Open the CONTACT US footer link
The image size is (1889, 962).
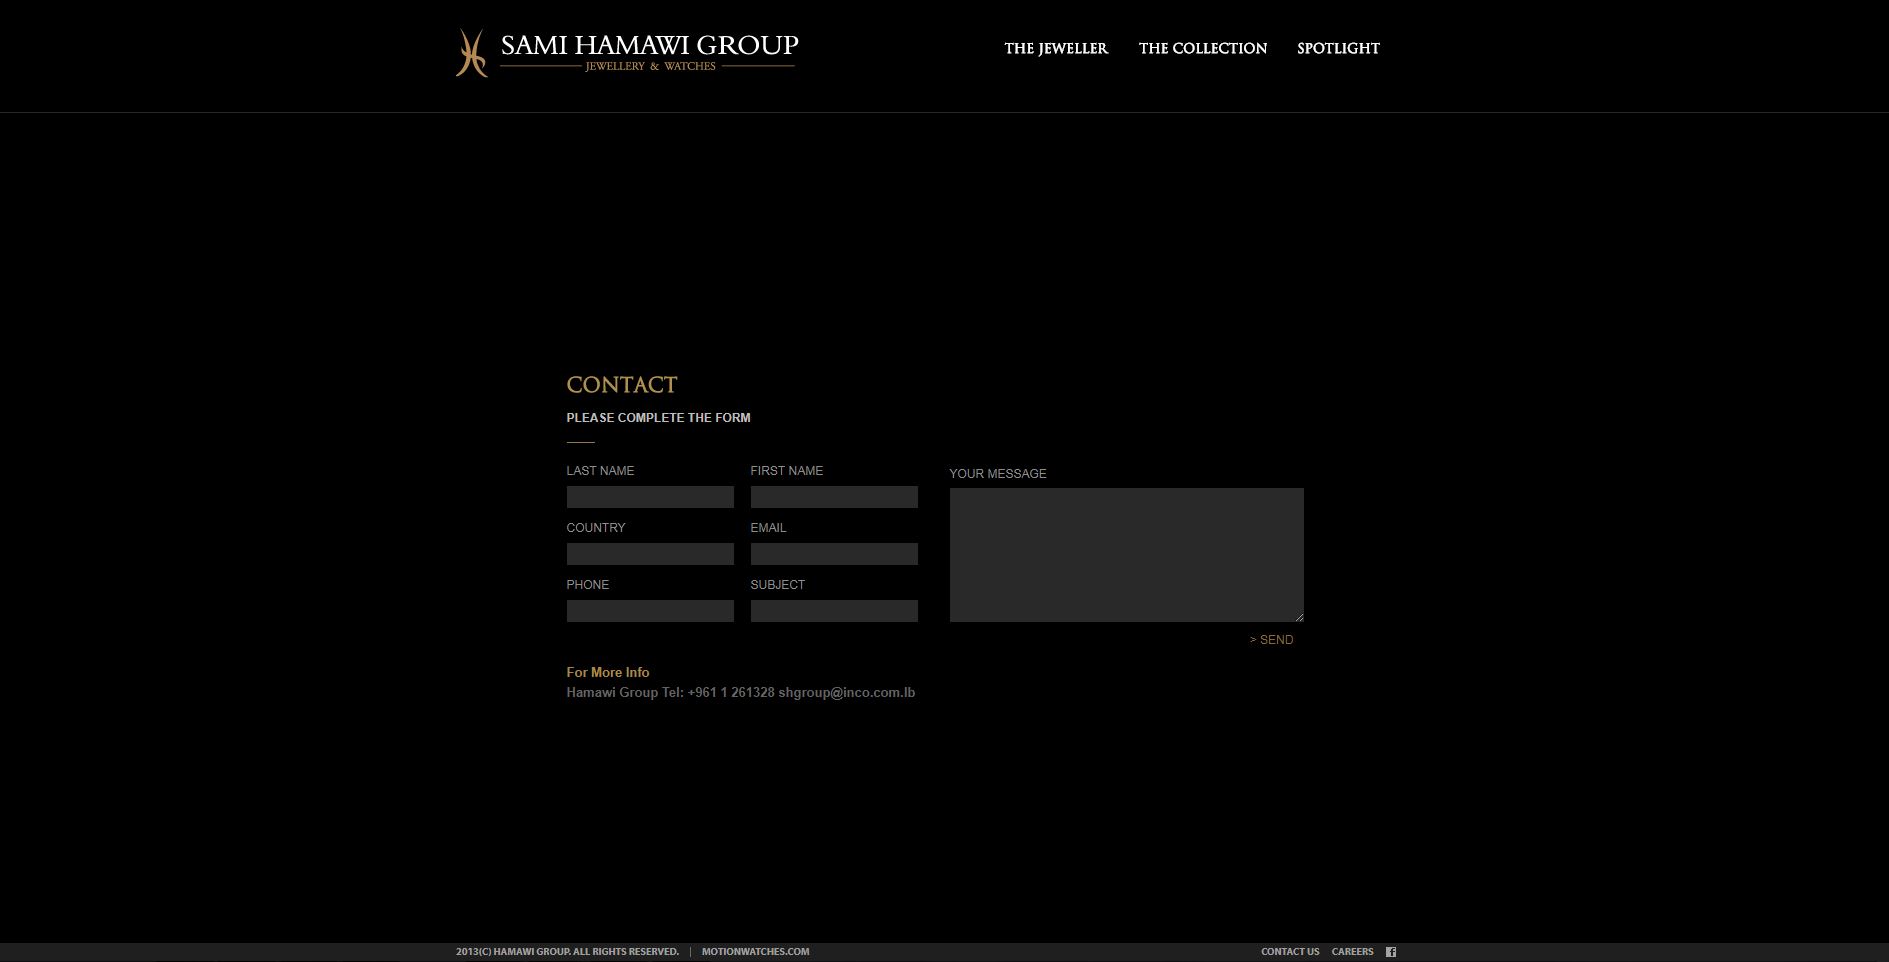tap(1290, 951)
